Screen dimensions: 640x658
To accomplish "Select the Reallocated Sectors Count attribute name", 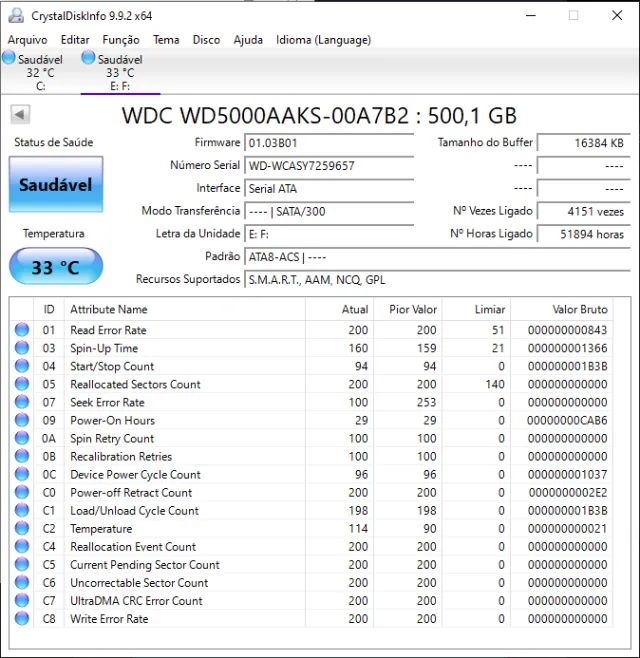I will coord(135,384).
